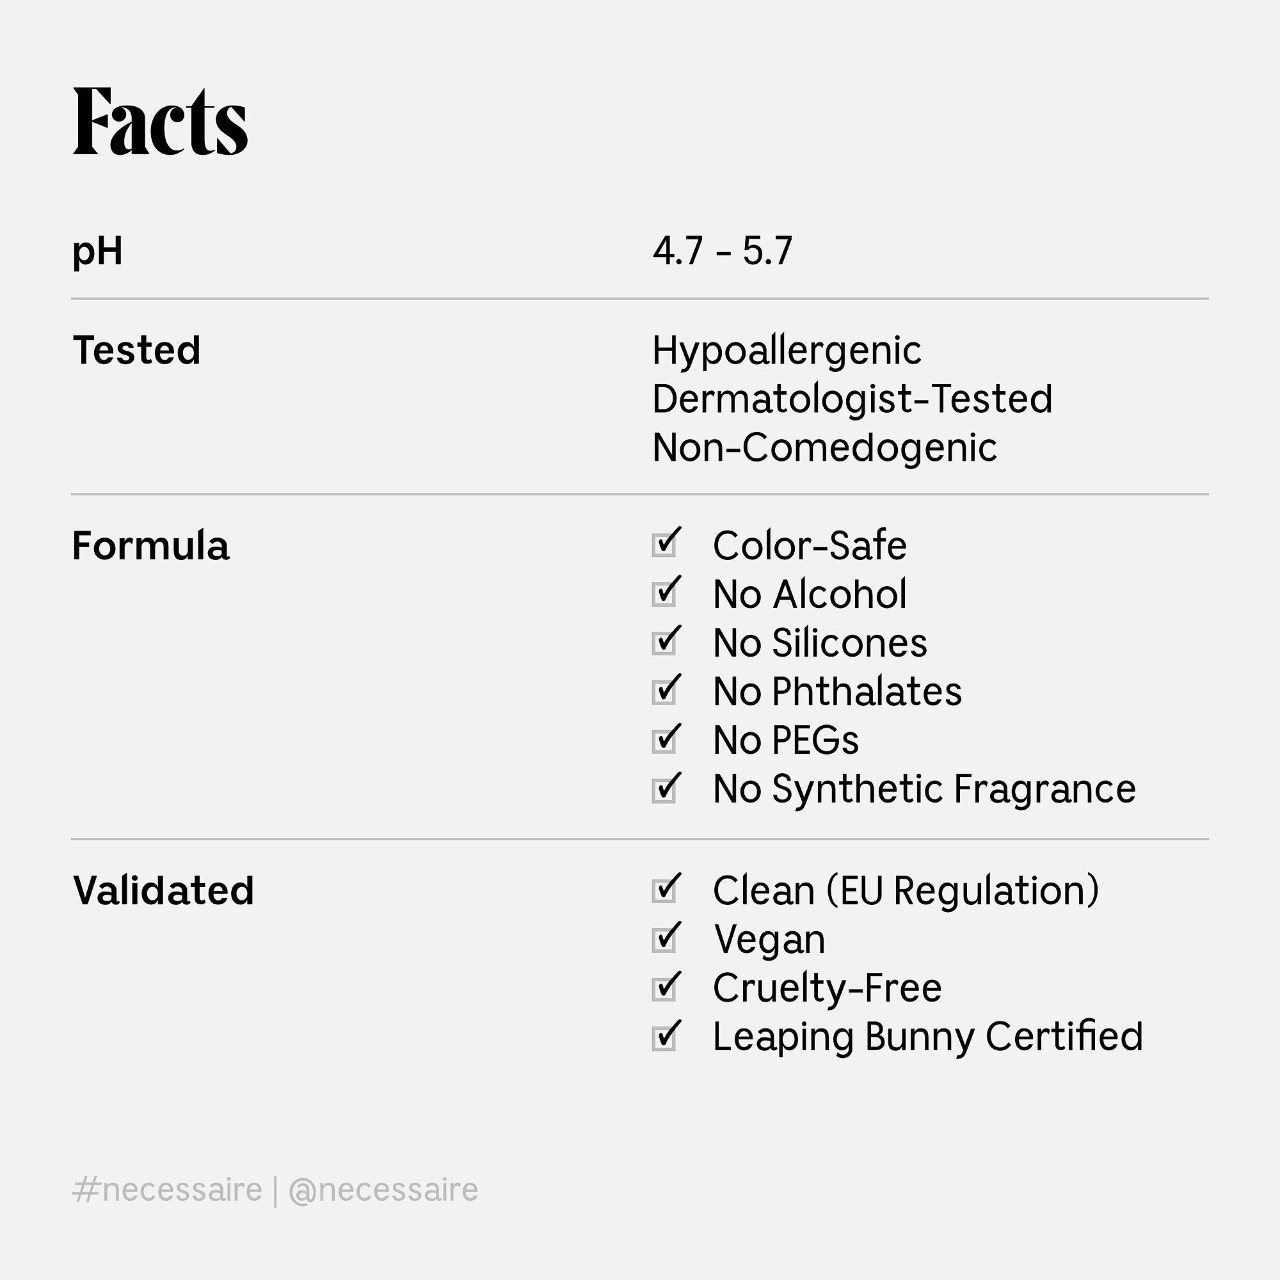Screen dimensions: 1280x1280
Task: Click the Formula section label
Action: [x=151, y=546]
